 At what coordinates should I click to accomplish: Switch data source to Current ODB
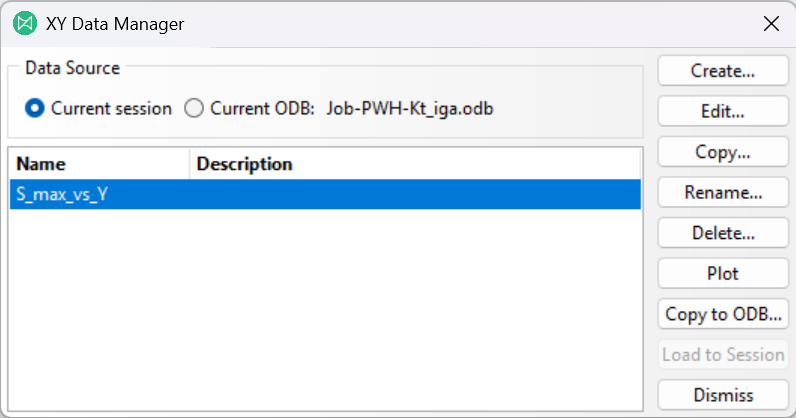click(x=194, y=108)
